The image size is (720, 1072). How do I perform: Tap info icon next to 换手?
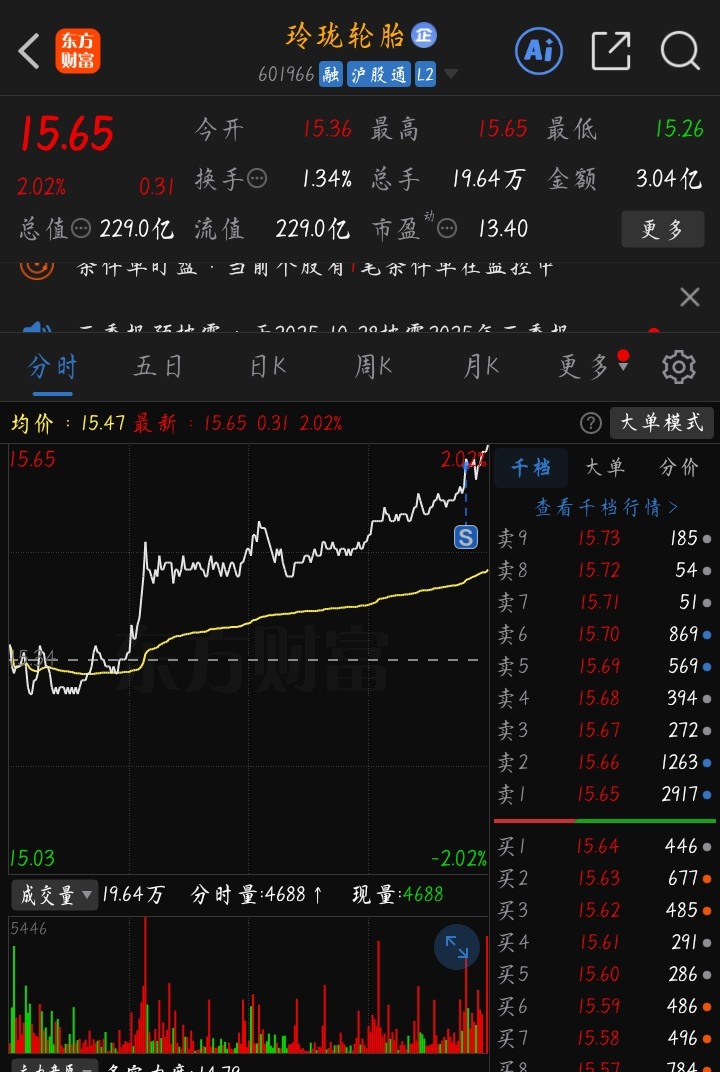(257, 179)
